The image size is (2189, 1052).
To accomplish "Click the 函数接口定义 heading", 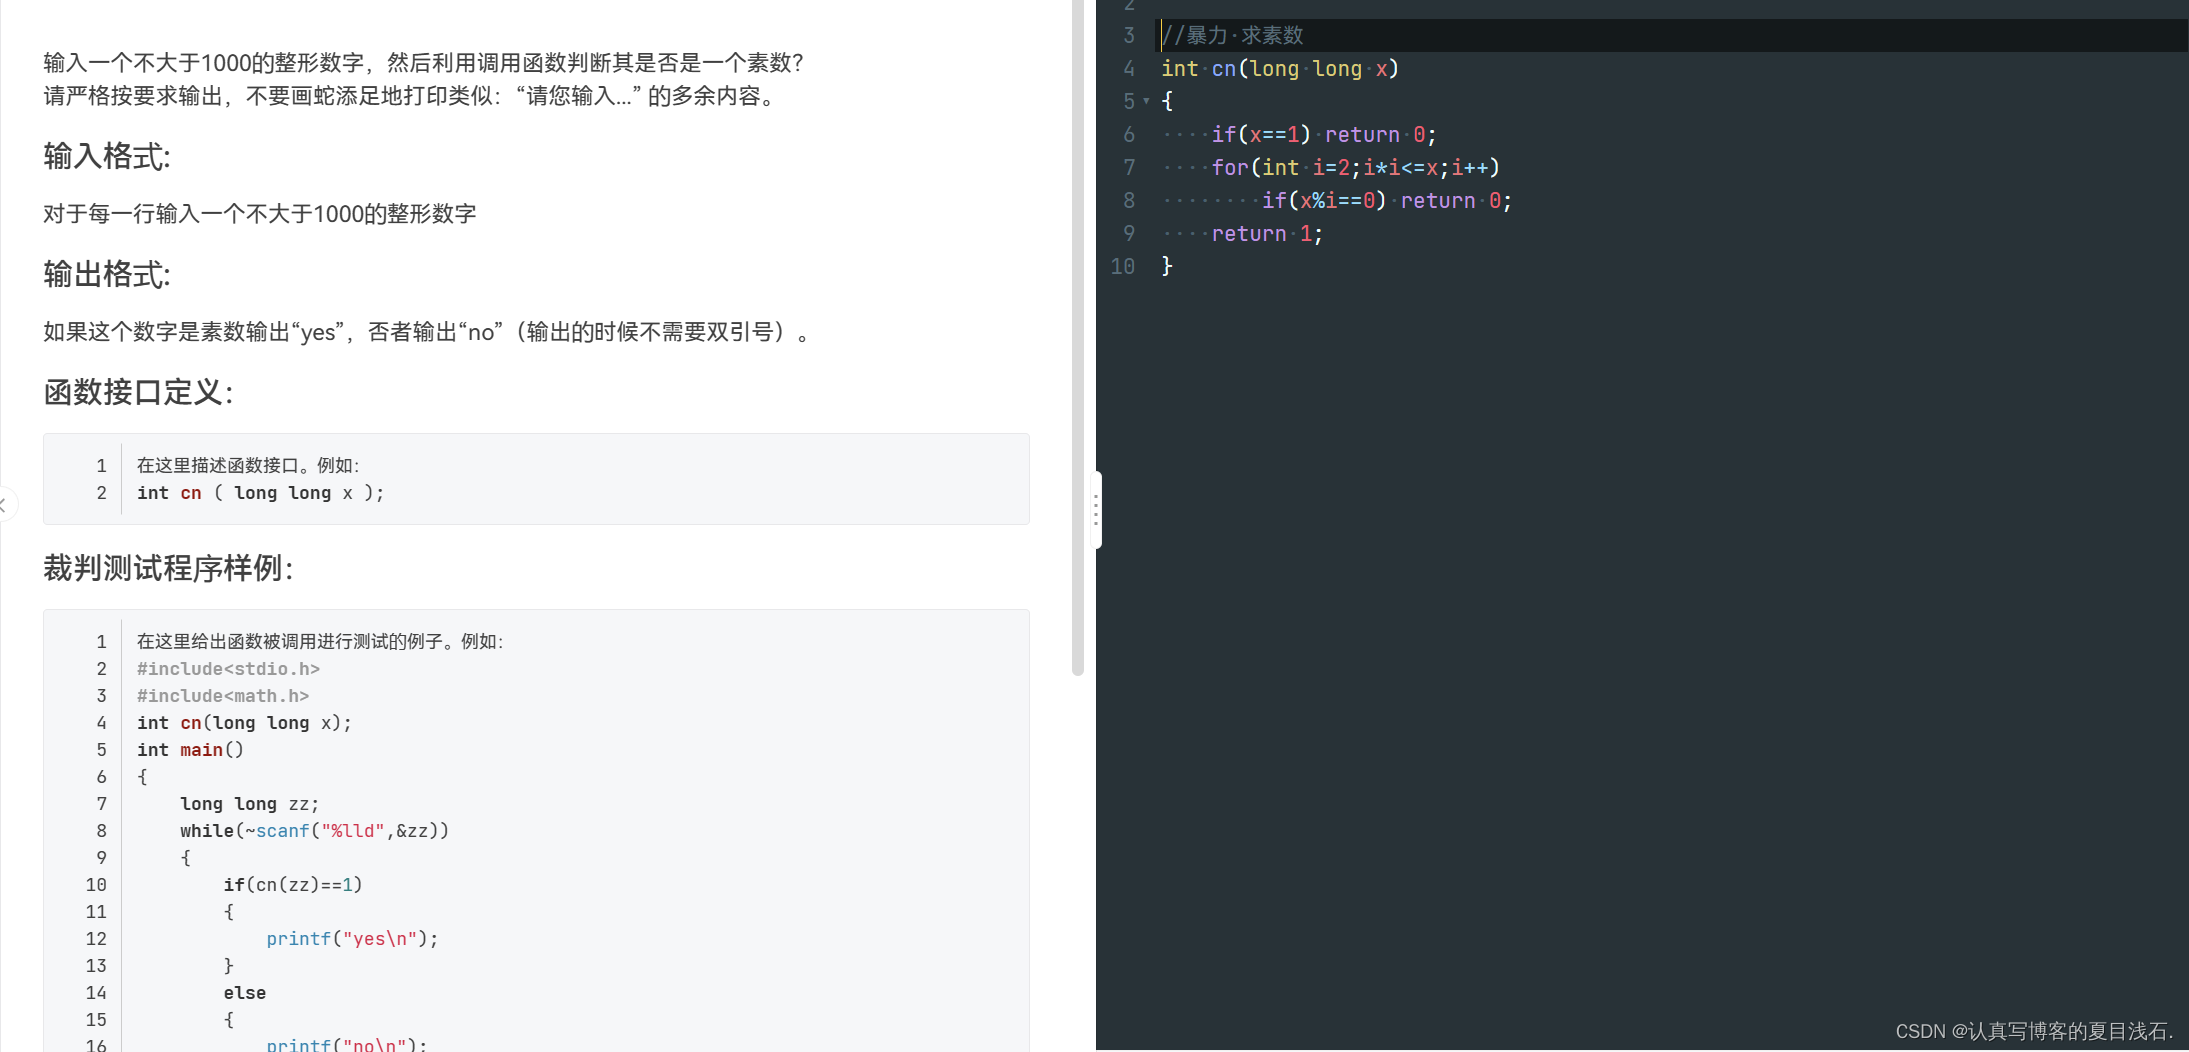I will point(137,392).
